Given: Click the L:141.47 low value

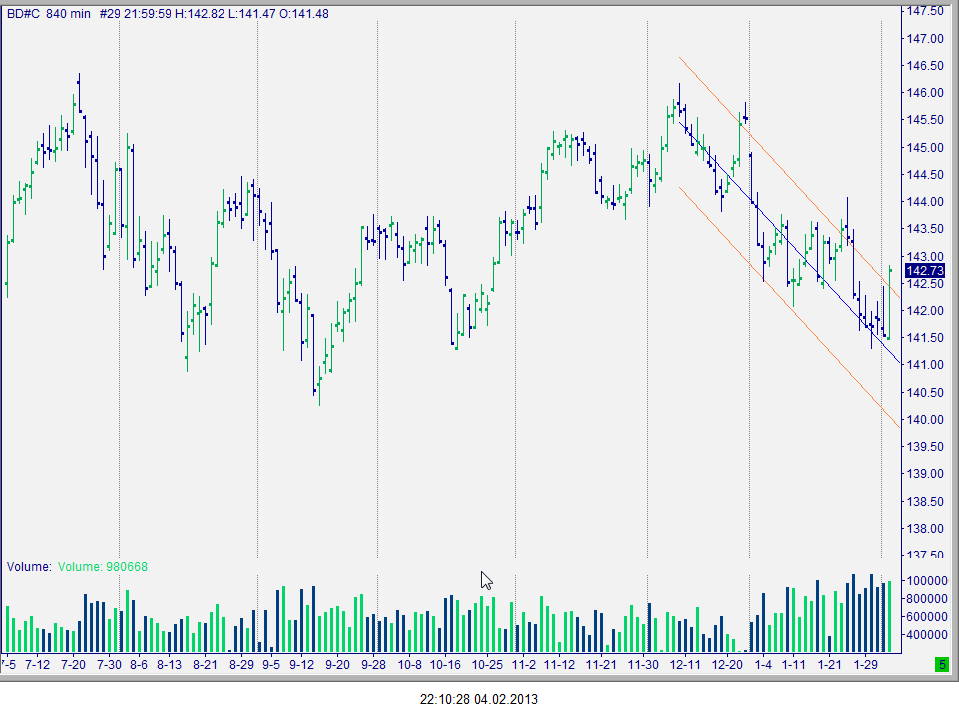Looking at the screenshot, I should pos(251,13).
